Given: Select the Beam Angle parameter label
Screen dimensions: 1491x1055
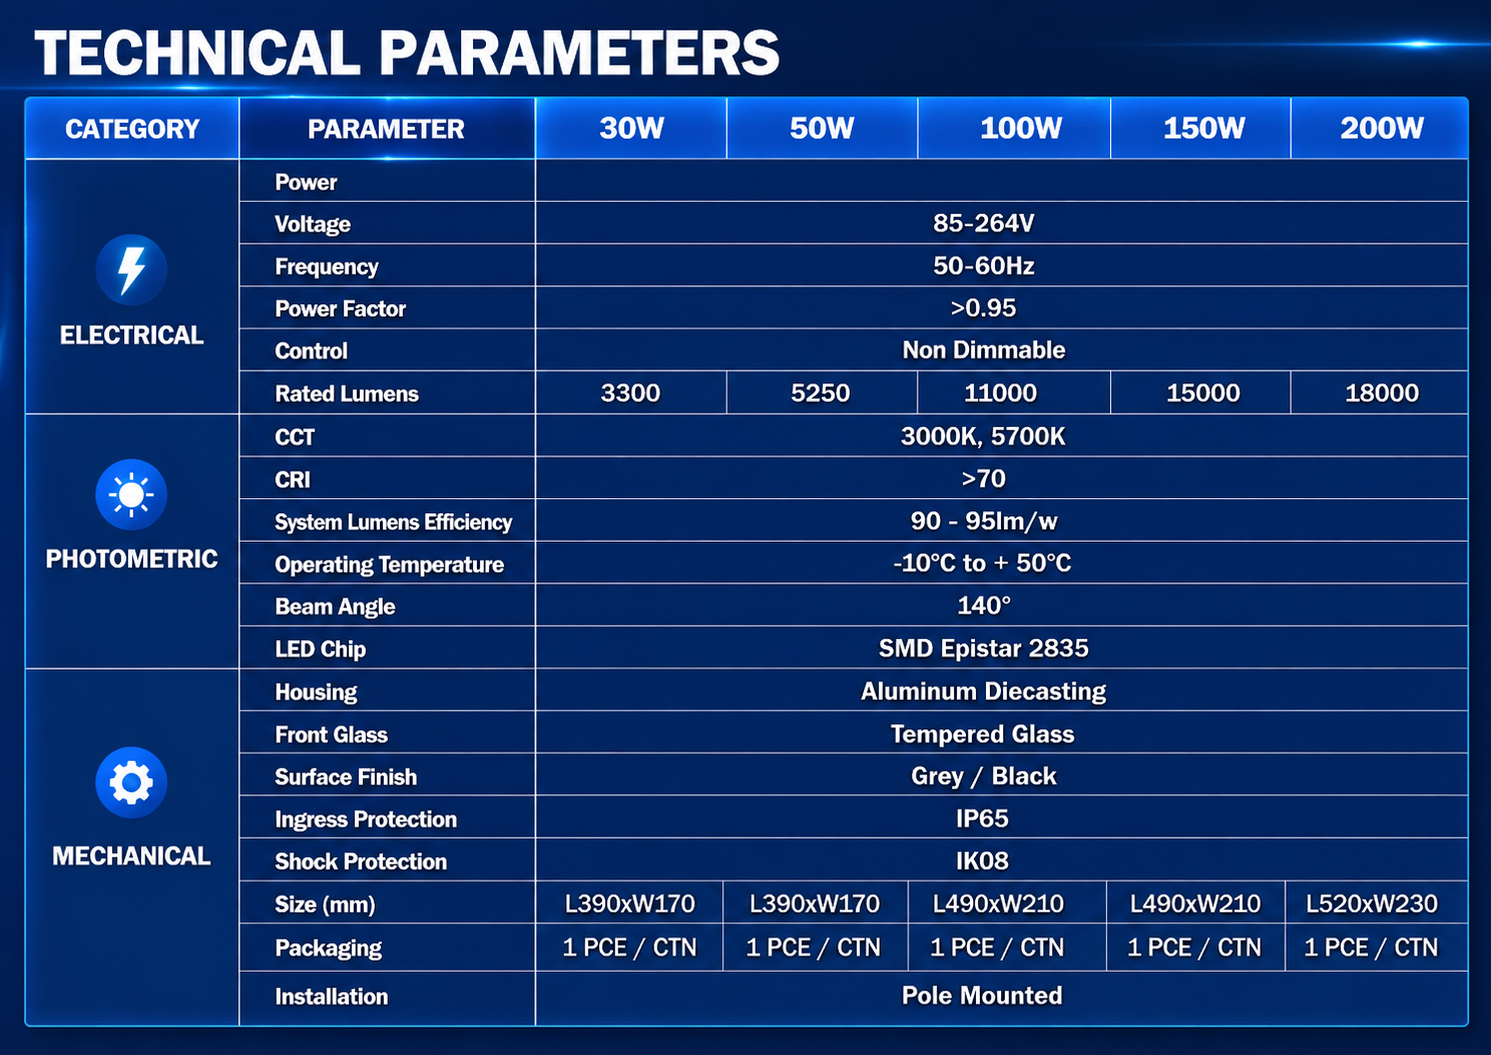Looking at the screenshot, I should tap(335, 607).
